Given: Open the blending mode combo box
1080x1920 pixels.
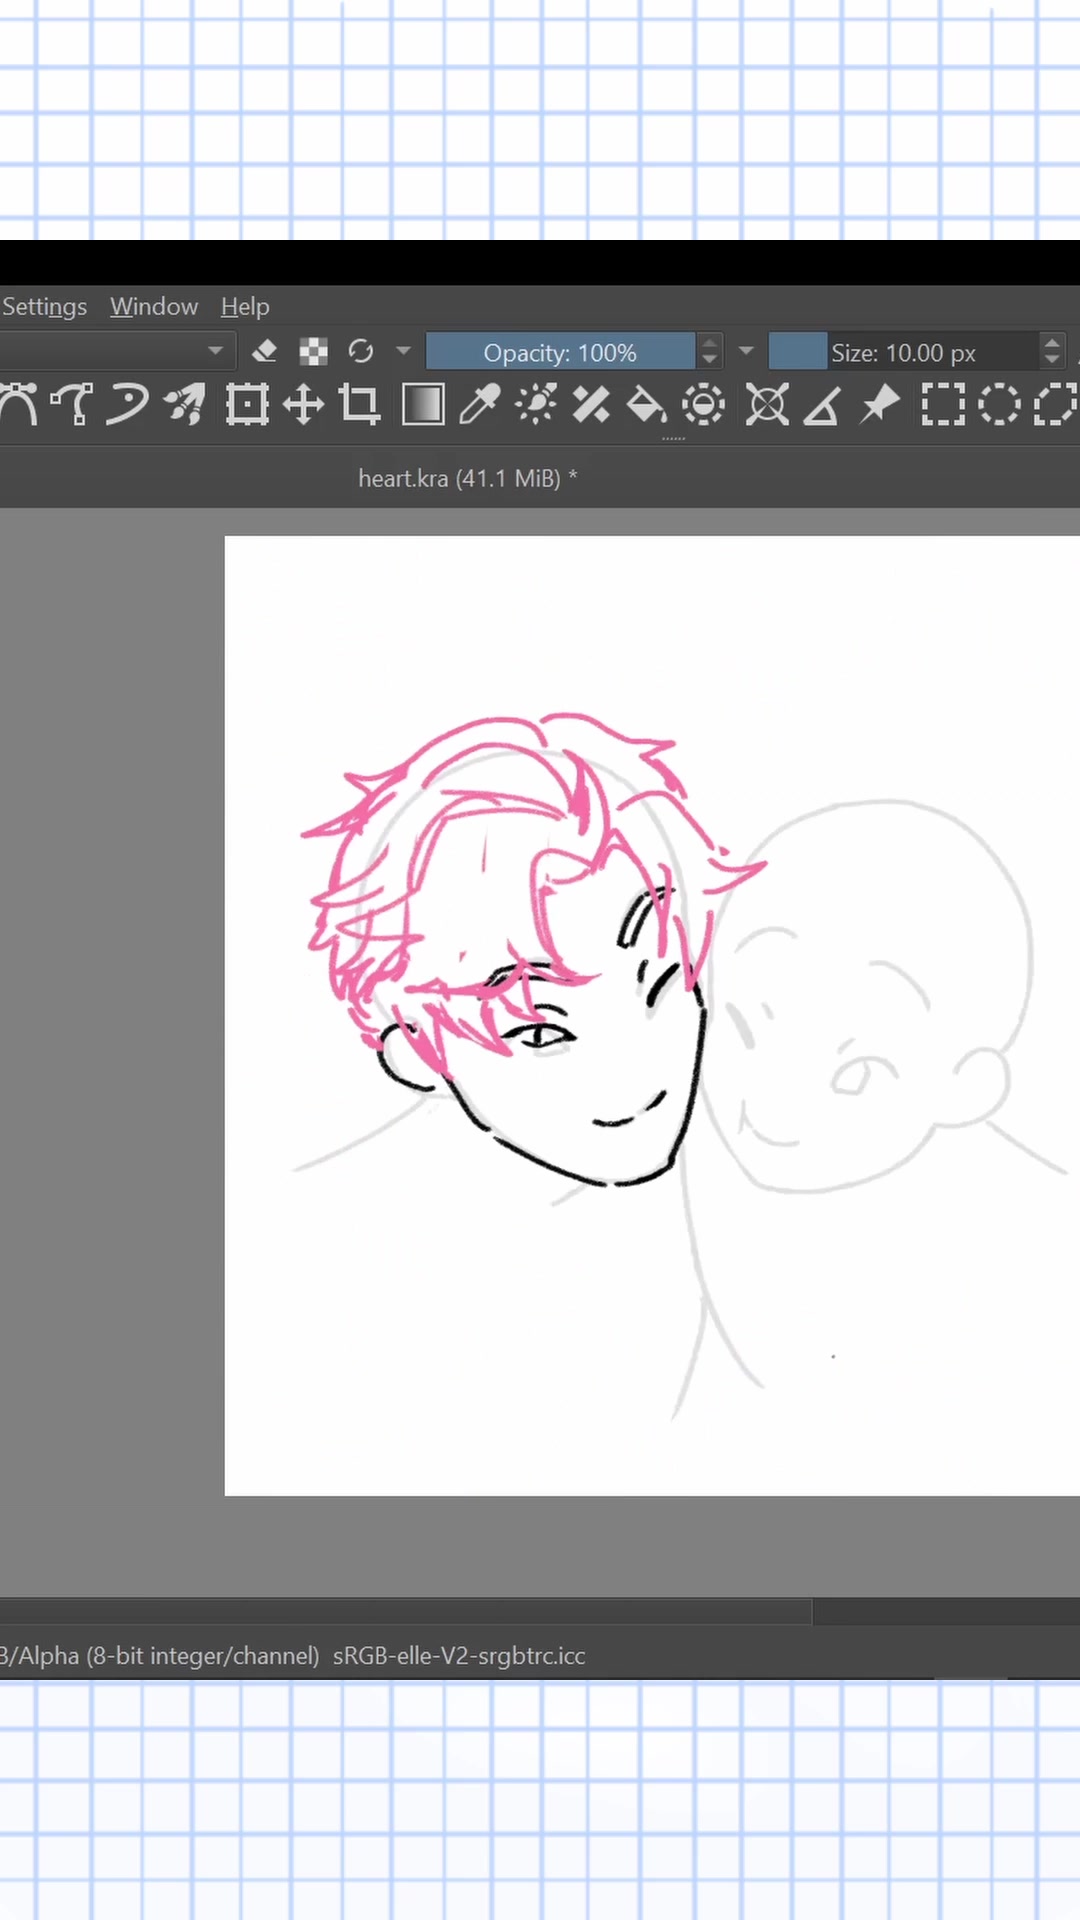Looking at the screenshot, I should point(117,351).
